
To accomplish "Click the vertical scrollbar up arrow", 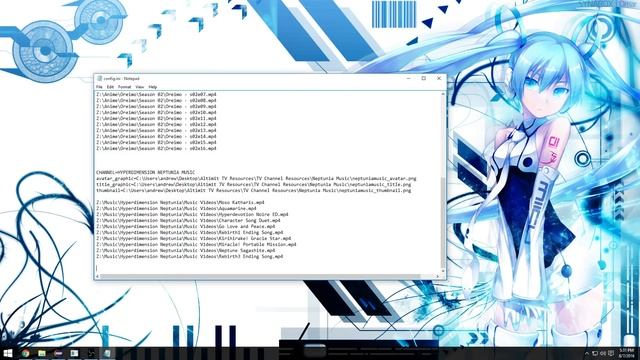I will point(443,94).
